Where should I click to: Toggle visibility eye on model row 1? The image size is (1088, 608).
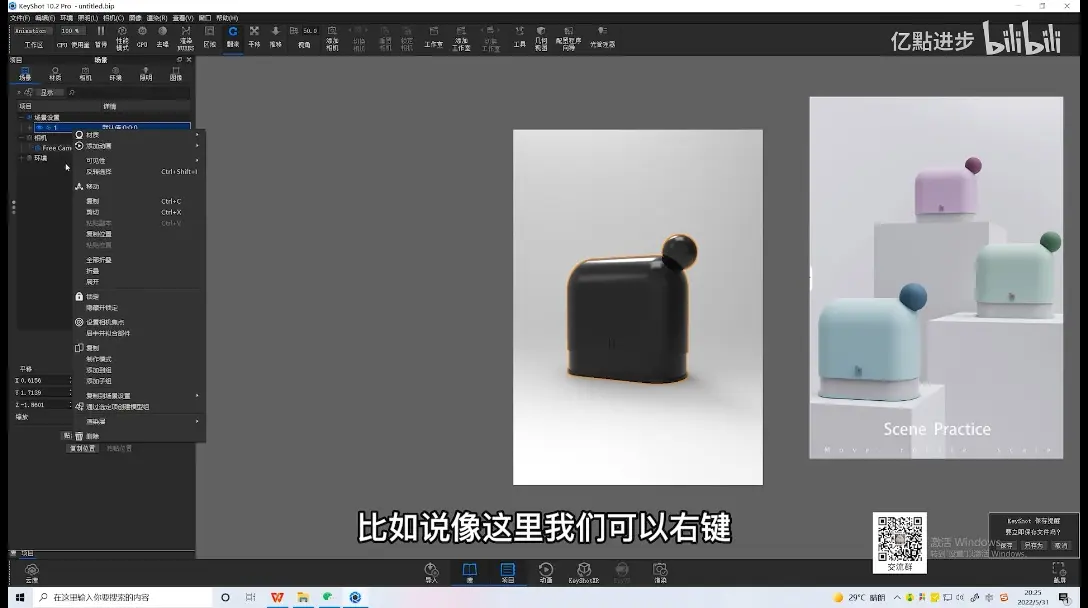tap(40, 128)
